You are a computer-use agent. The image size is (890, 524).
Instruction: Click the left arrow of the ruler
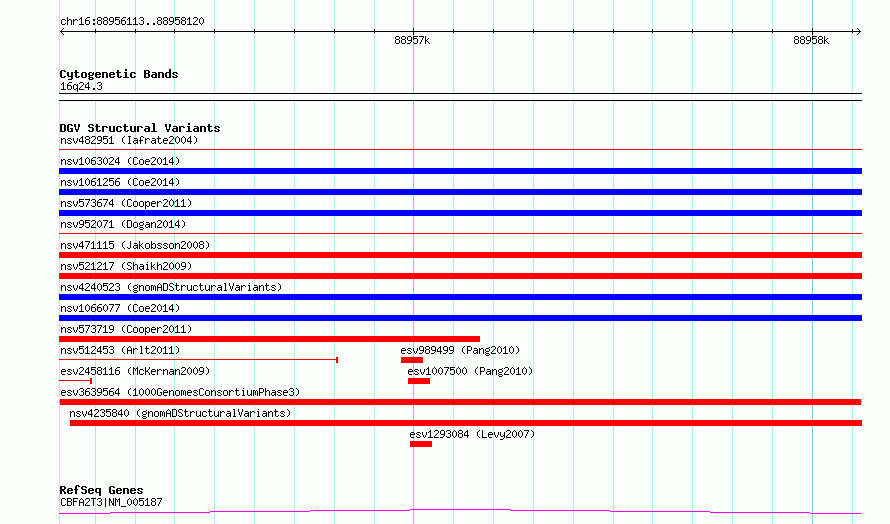[62, 31]
